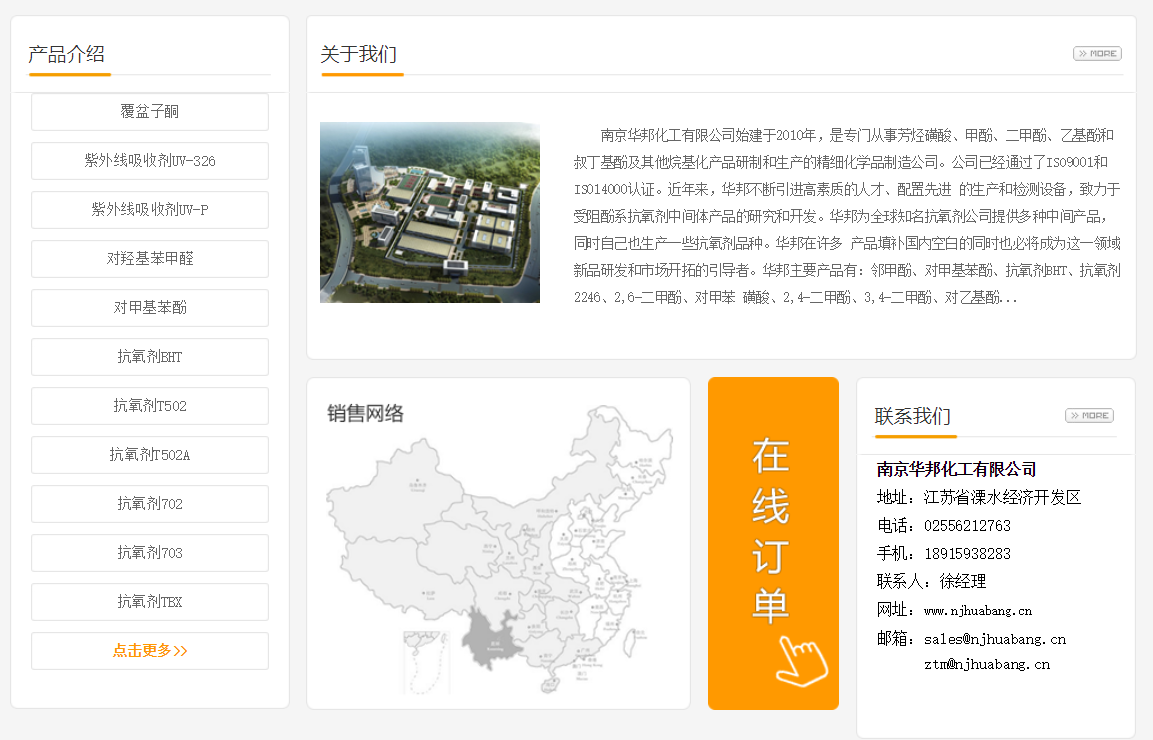Click the www.njhuabang.cn website link

click(x=977, y=611)
